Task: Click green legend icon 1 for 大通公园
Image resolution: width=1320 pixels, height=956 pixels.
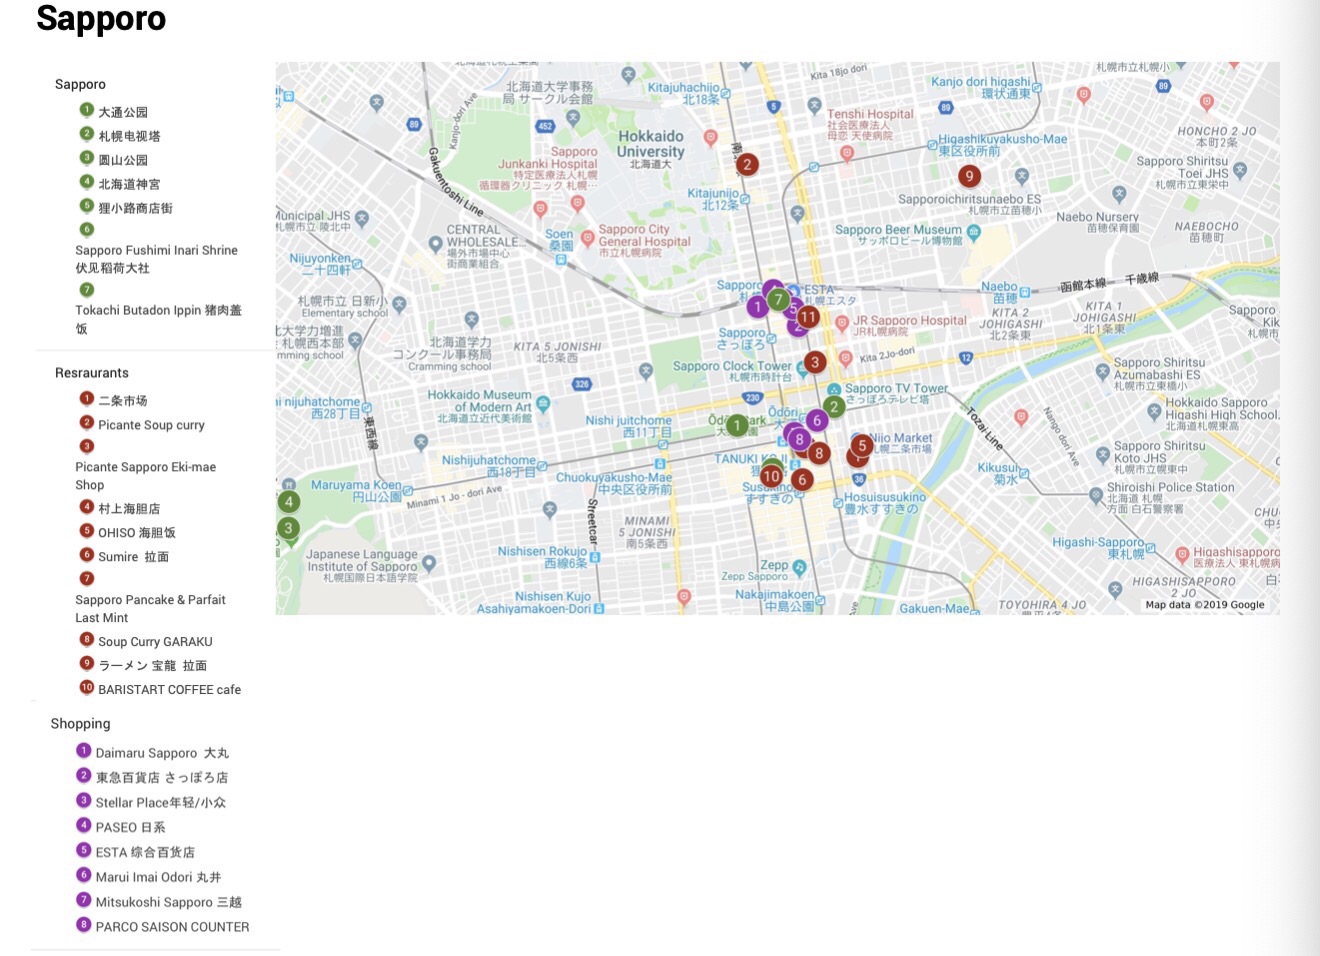Action: coord(87,110)
